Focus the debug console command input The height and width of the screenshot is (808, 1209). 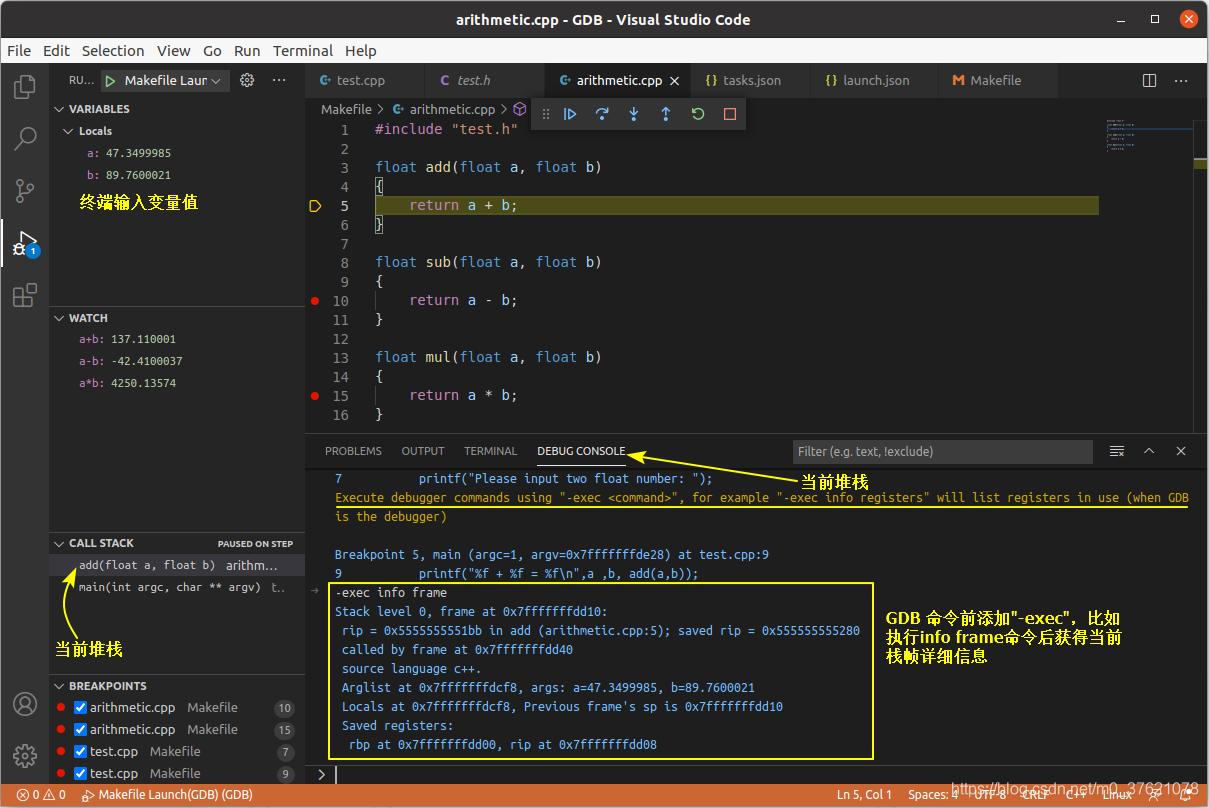764,774
